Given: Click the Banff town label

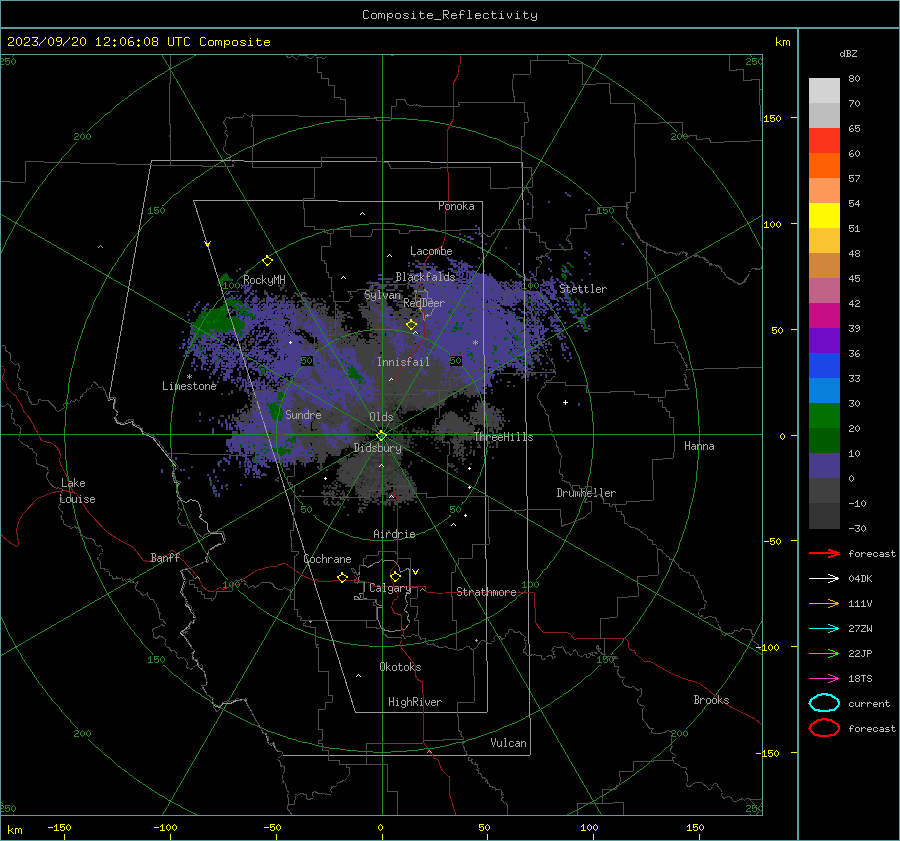Looking at the screenshot, I should (x=165, y=558).
